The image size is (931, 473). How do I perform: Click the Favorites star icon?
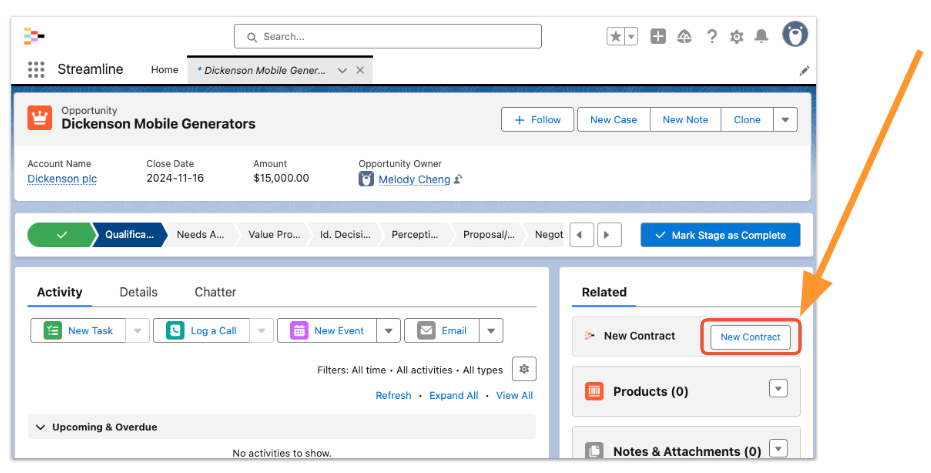pos(616,37)
